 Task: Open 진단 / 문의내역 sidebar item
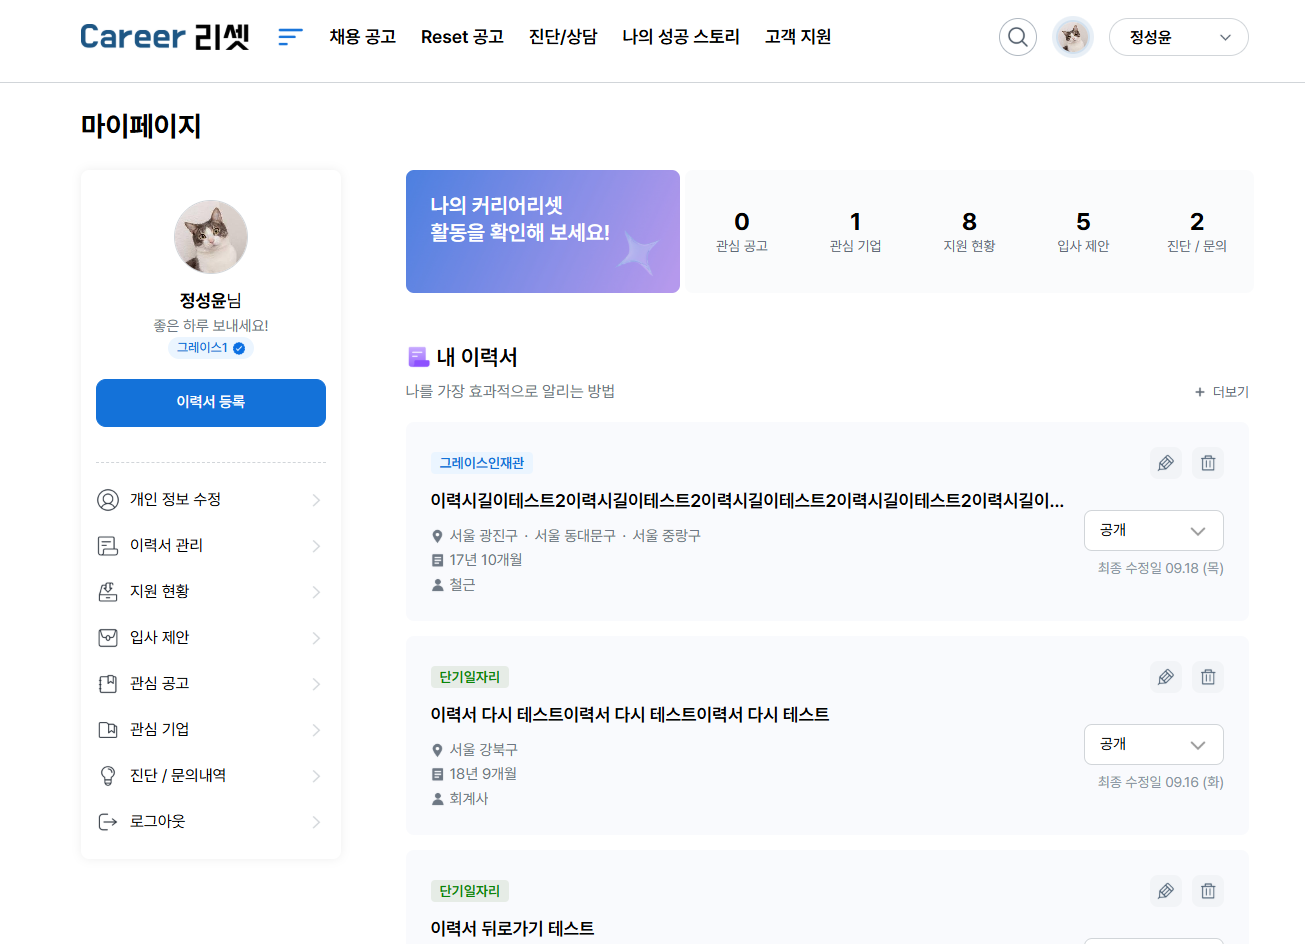pyautogui.click(x=211, y=776)
